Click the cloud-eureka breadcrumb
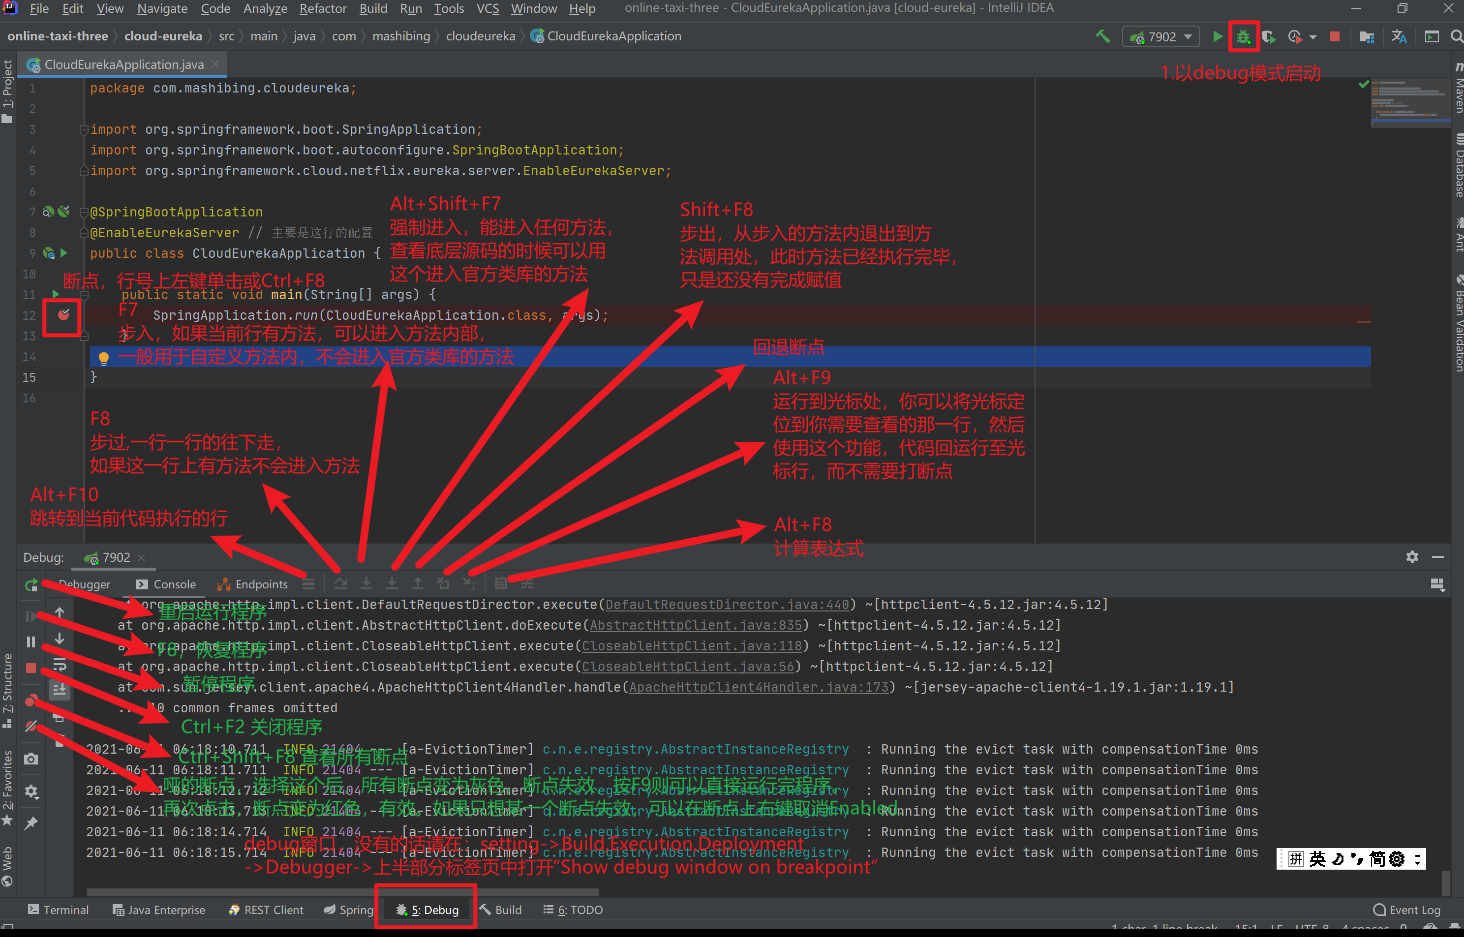 pos(163,36)
